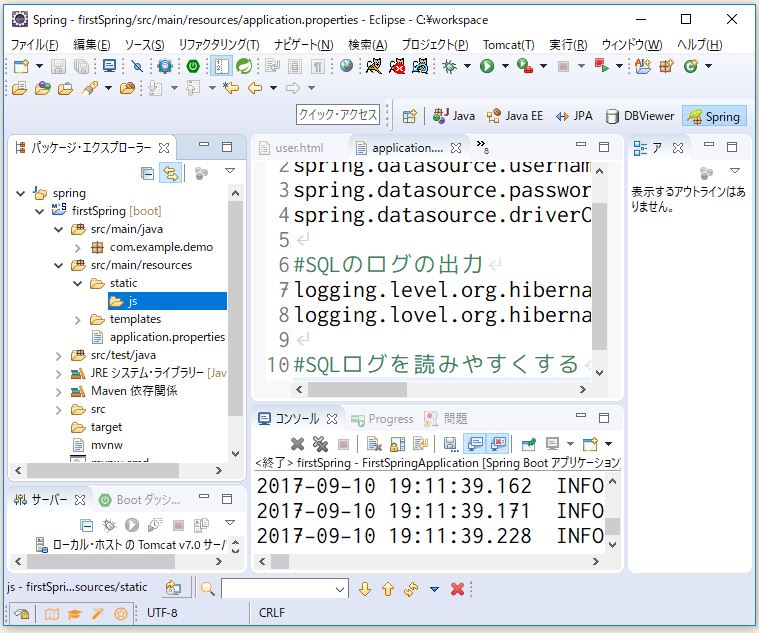The width and height of the screenshot is (759, 633).
Task: Click the Start server icon in Servers view
Action: point(132,525)
